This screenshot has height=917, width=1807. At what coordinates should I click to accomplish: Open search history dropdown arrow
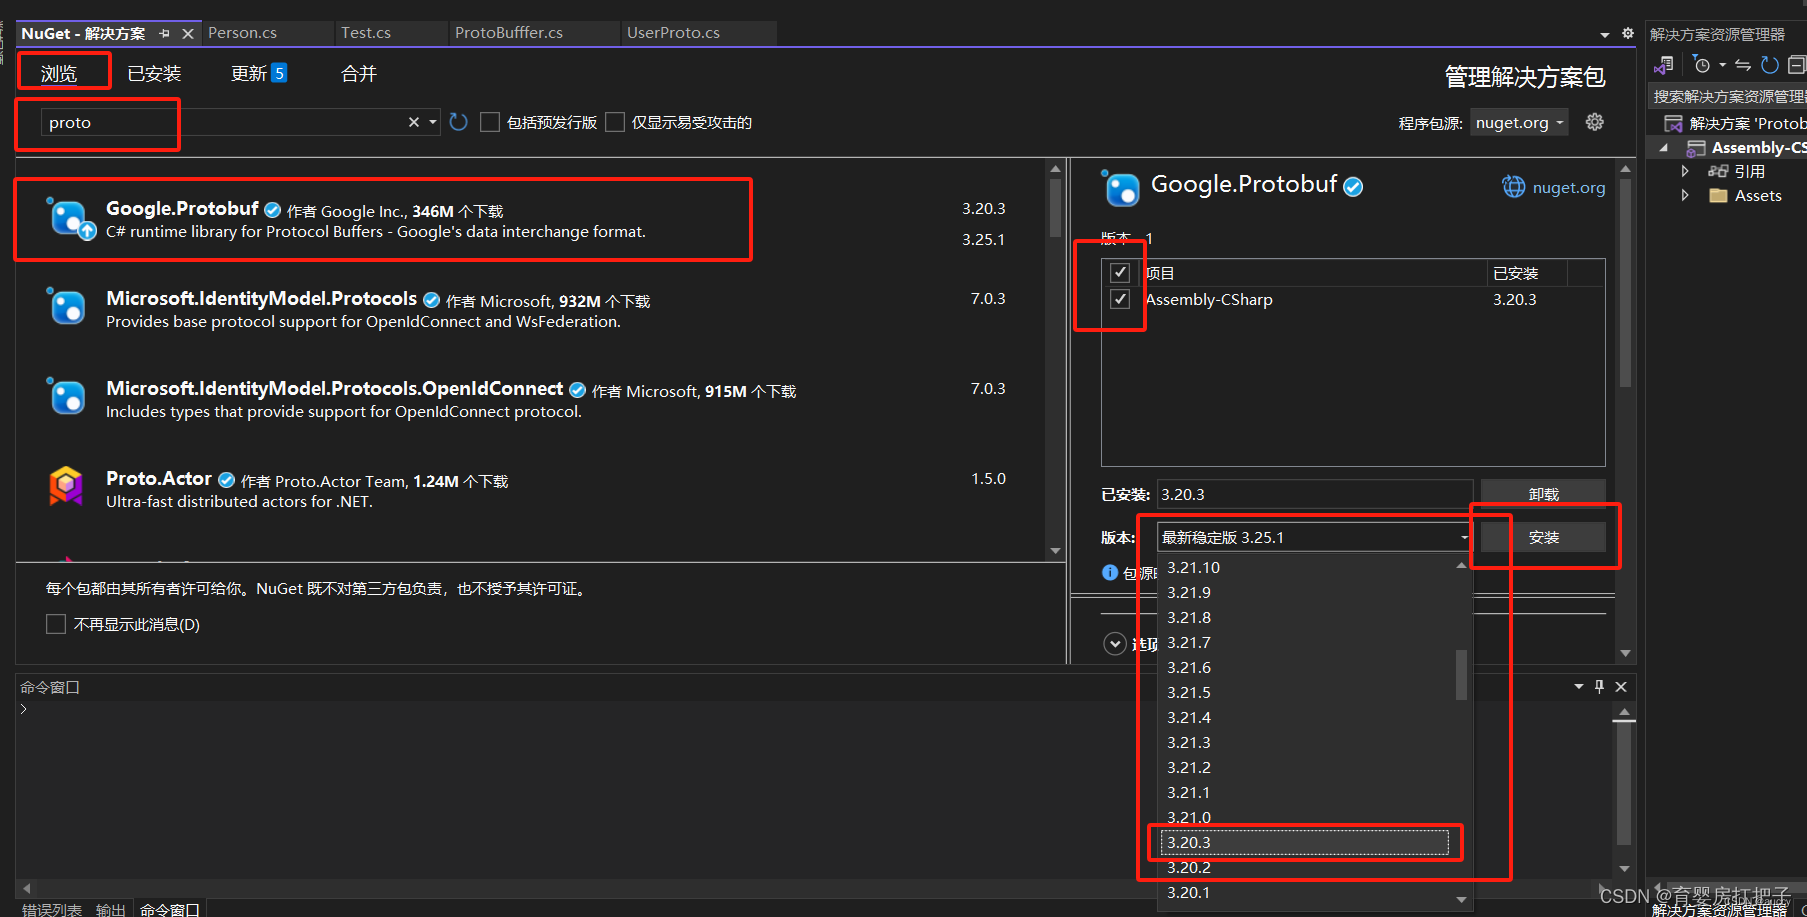pyautogui.click(x=433, y=122)
